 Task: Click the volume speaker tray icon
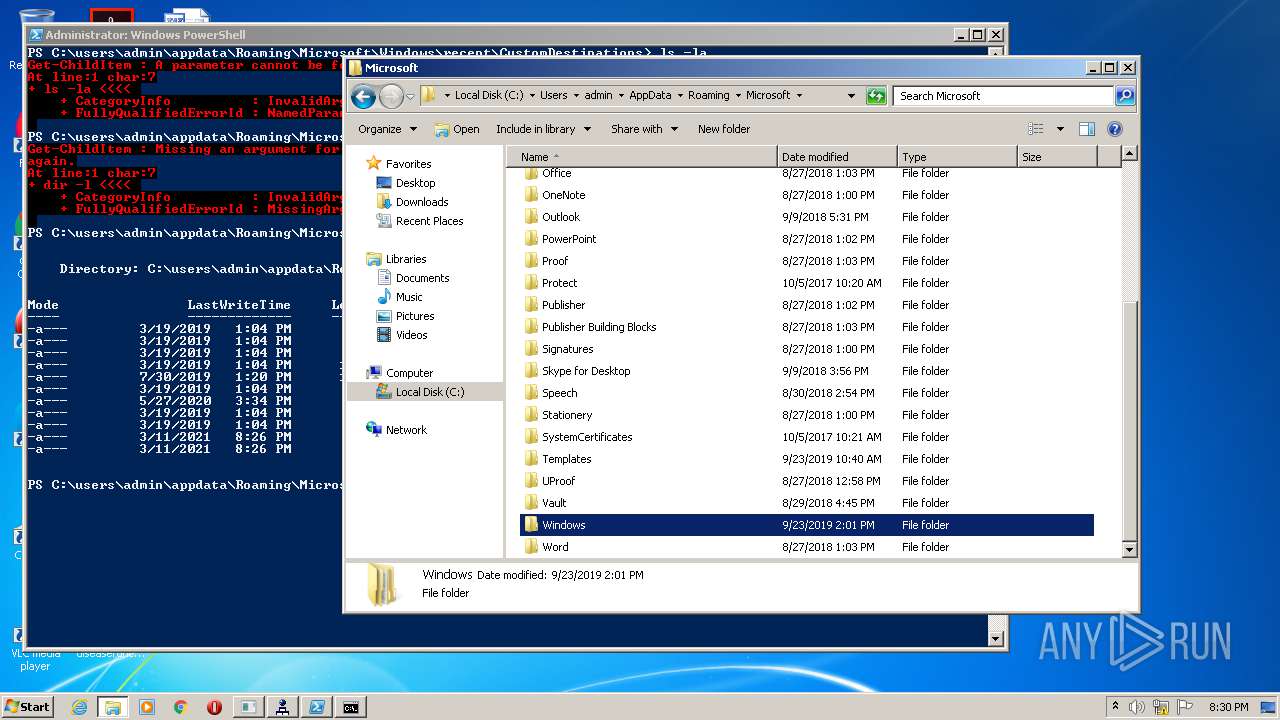pyautogui.click(x=1137, y=707)
